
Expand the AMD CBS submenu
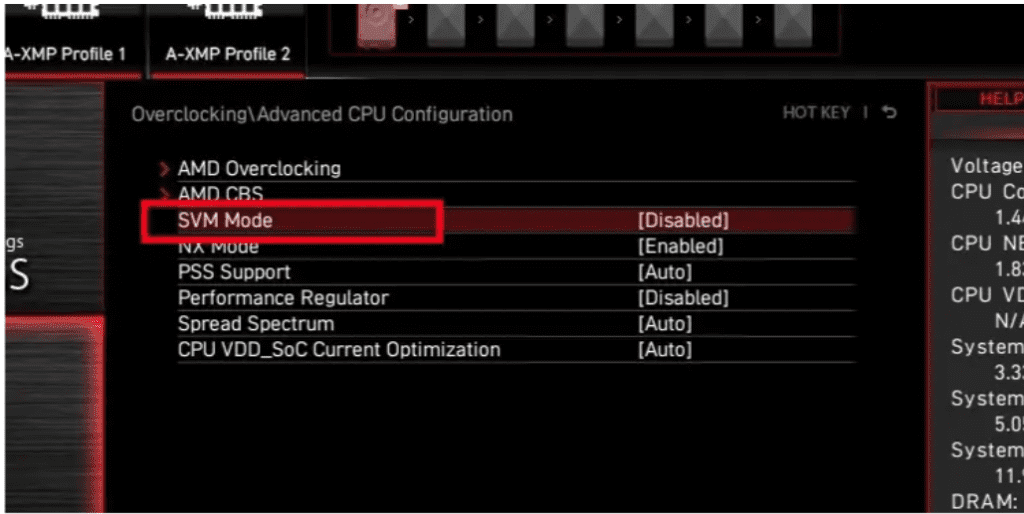(220, 193)
